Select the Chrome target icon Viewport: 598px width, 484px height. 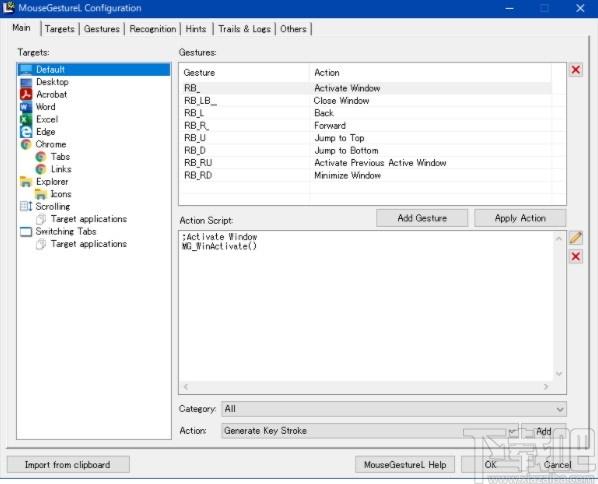tap(26, 144)
